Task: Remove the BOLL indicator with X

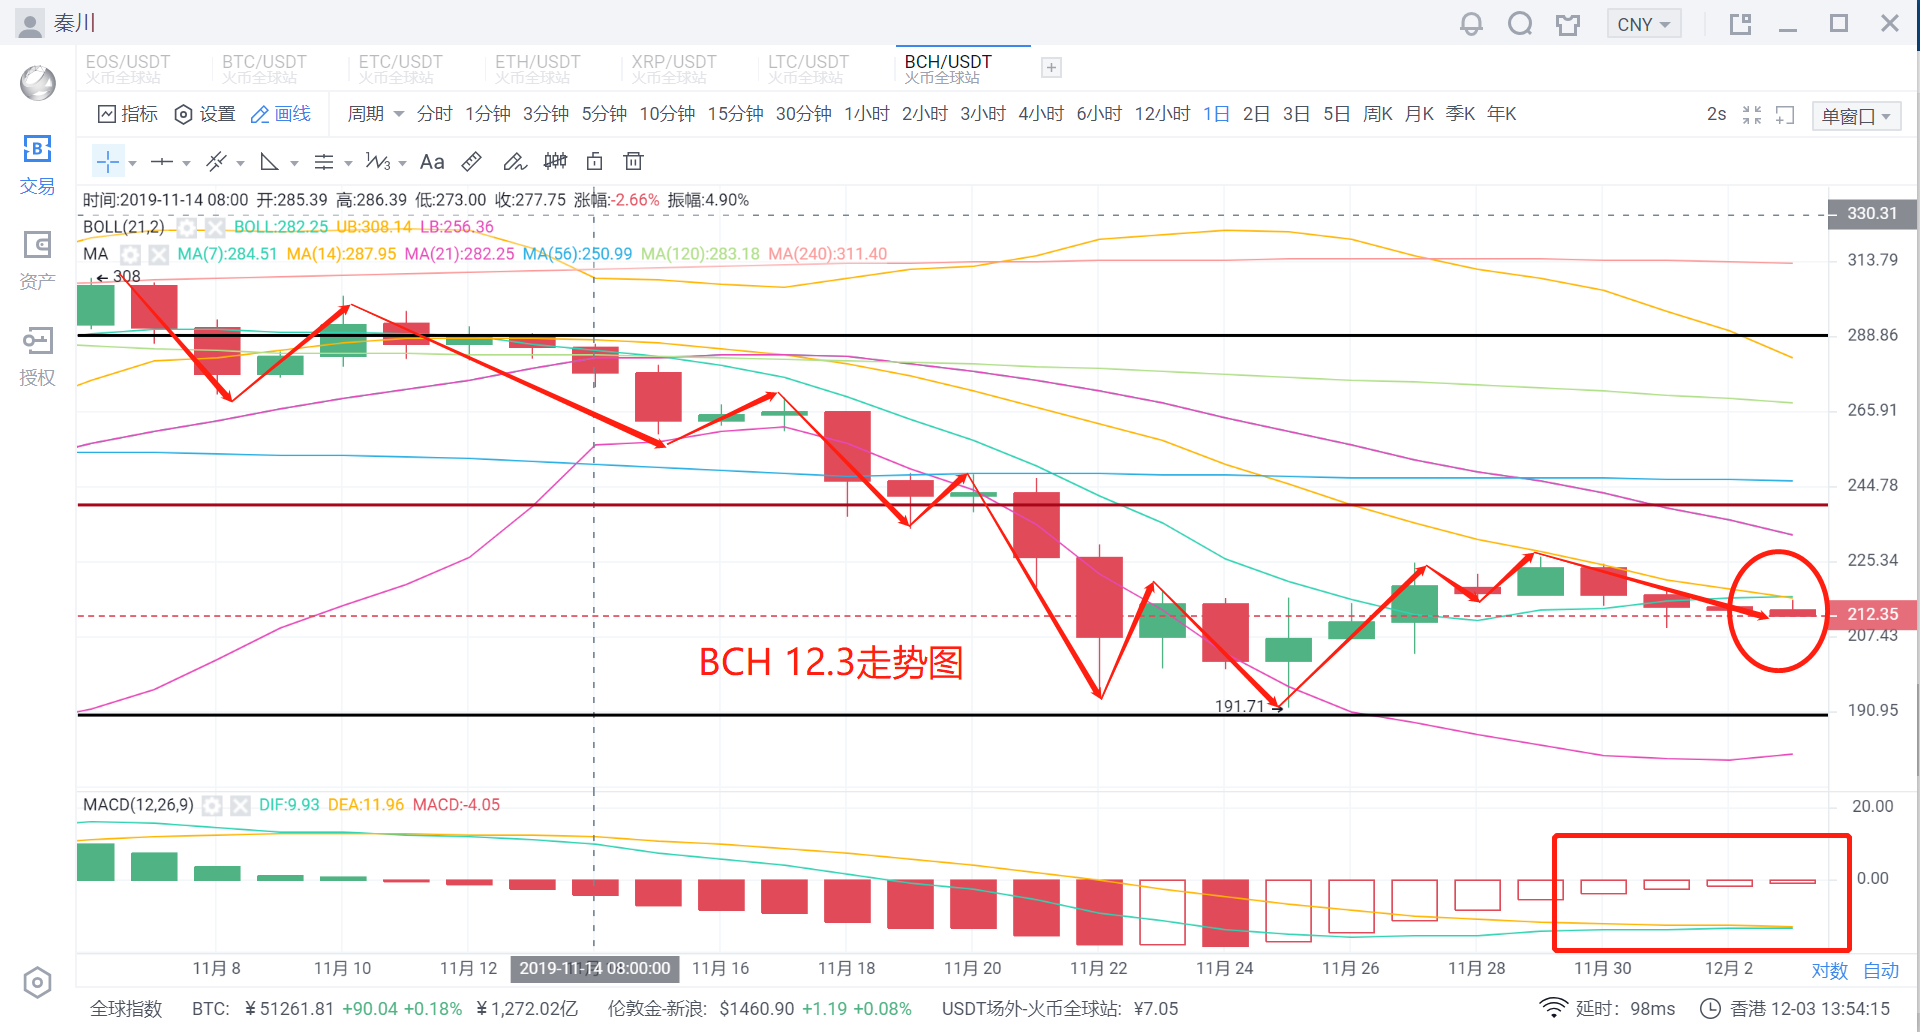Action: coord(215,227)
